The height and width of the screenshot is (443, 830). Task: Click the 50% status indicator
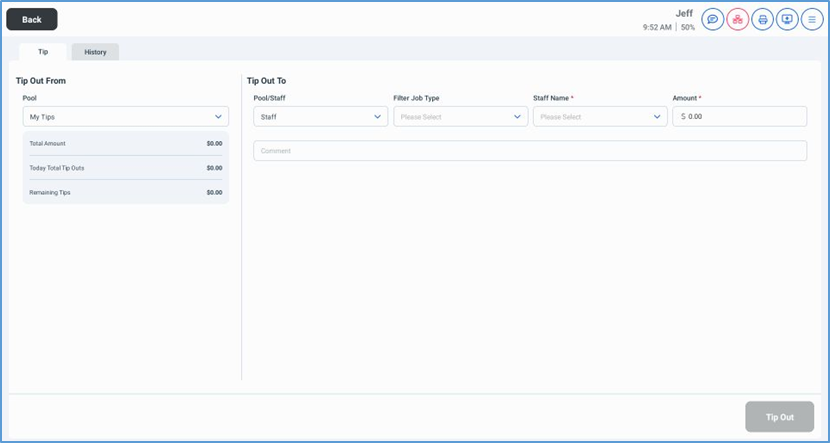pos(688,28)
